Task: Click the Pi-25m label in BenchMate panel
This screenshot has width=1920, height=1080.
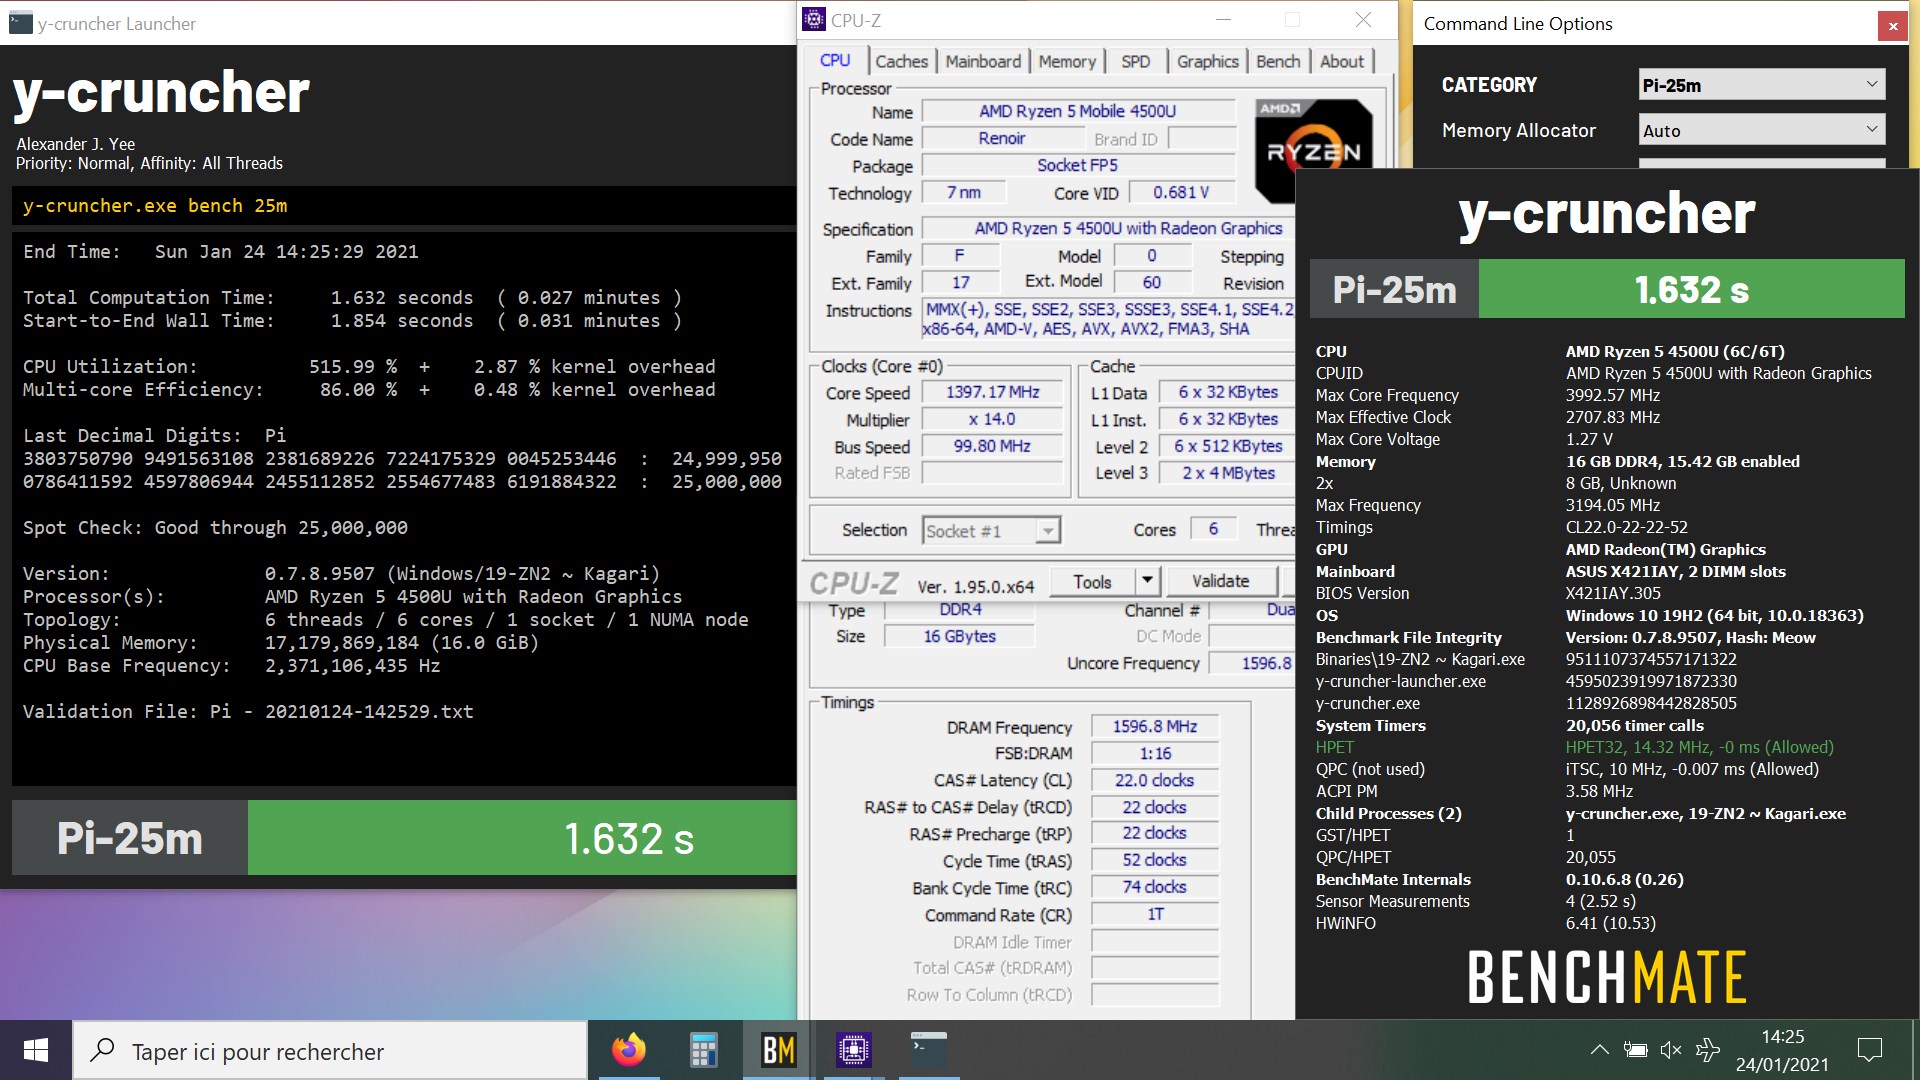Action: (1394, 290)
